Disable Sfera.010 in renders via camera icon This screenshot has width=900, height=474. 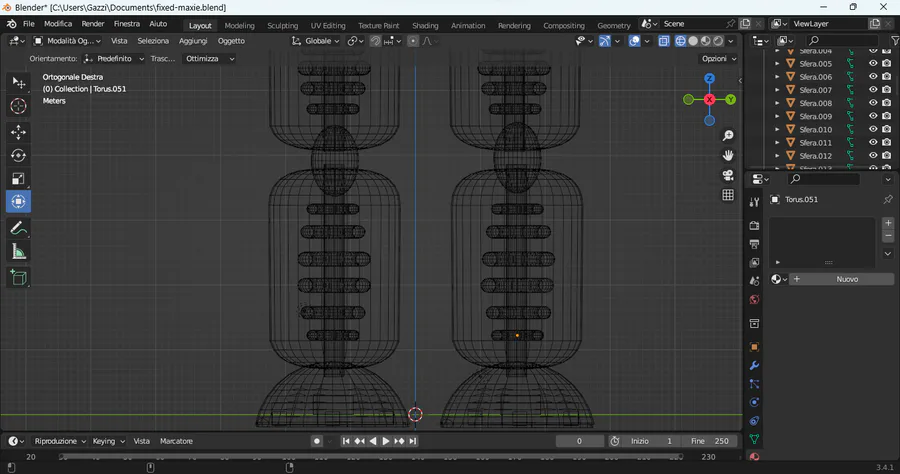tap(886, 129)
